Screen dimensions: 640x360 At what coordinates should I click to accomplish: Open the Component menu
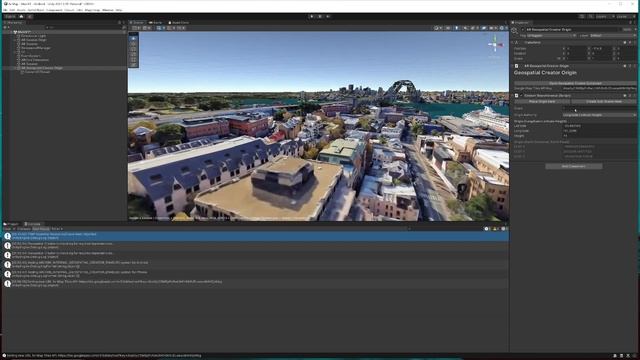(x=54, y=10)
